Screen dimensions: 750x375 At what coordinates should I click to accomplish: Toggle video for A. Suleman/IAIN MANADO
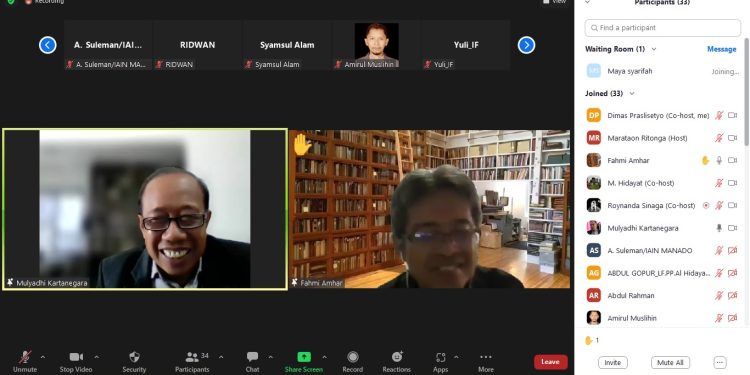click(732, 250)
